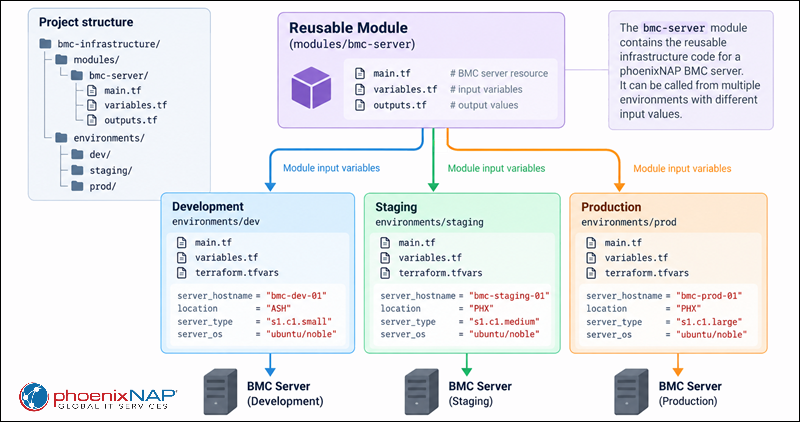Image resolution: width=800 pixels, height=422 pixels.
Task: Click the "# output values" comment
Action: tap(484, 105)
